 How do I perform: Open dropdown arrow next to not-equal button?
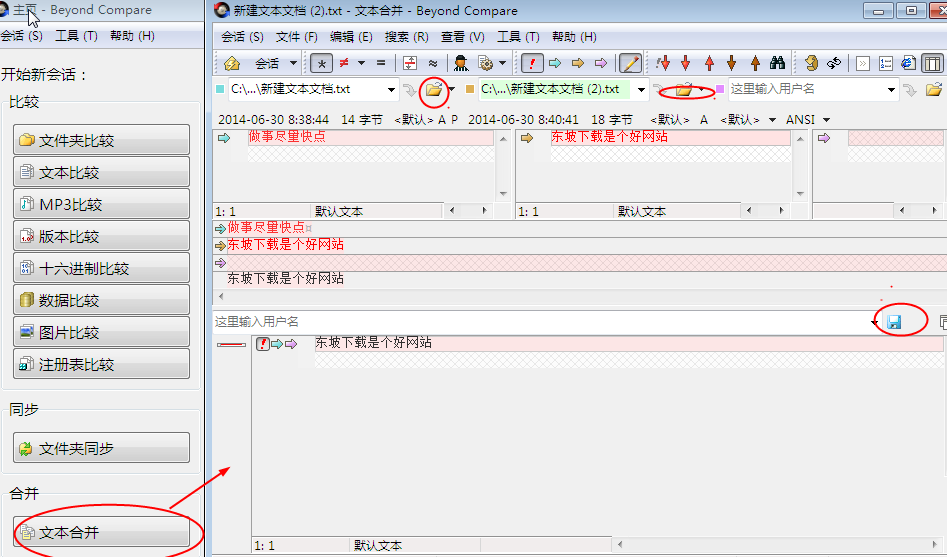tap(361, 63)
